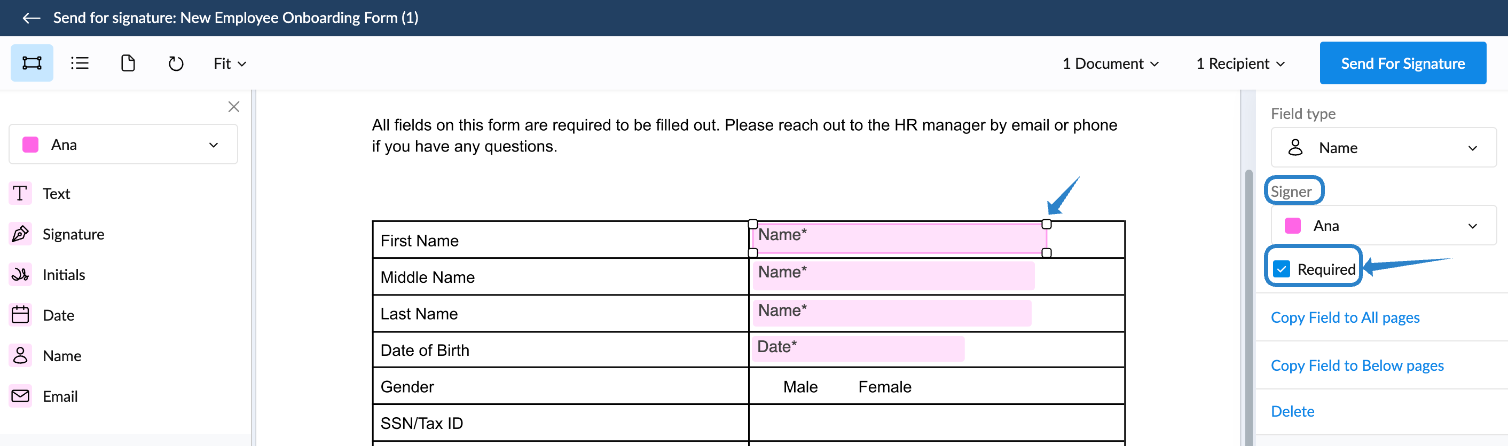The height and width of the screenshot is (446, 1508).
Task: Expand the 1 Recipient dropdown
Action: tap(1241, 63)
